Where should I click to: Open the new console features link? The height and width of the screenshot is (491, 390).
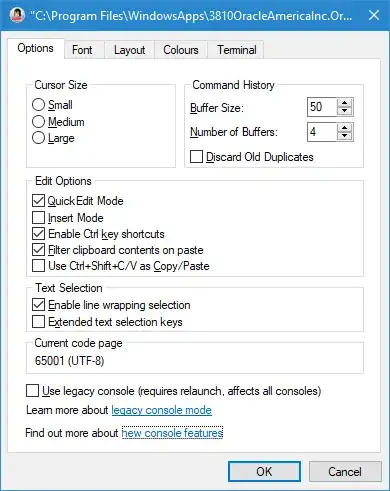(x=172, y=433)
